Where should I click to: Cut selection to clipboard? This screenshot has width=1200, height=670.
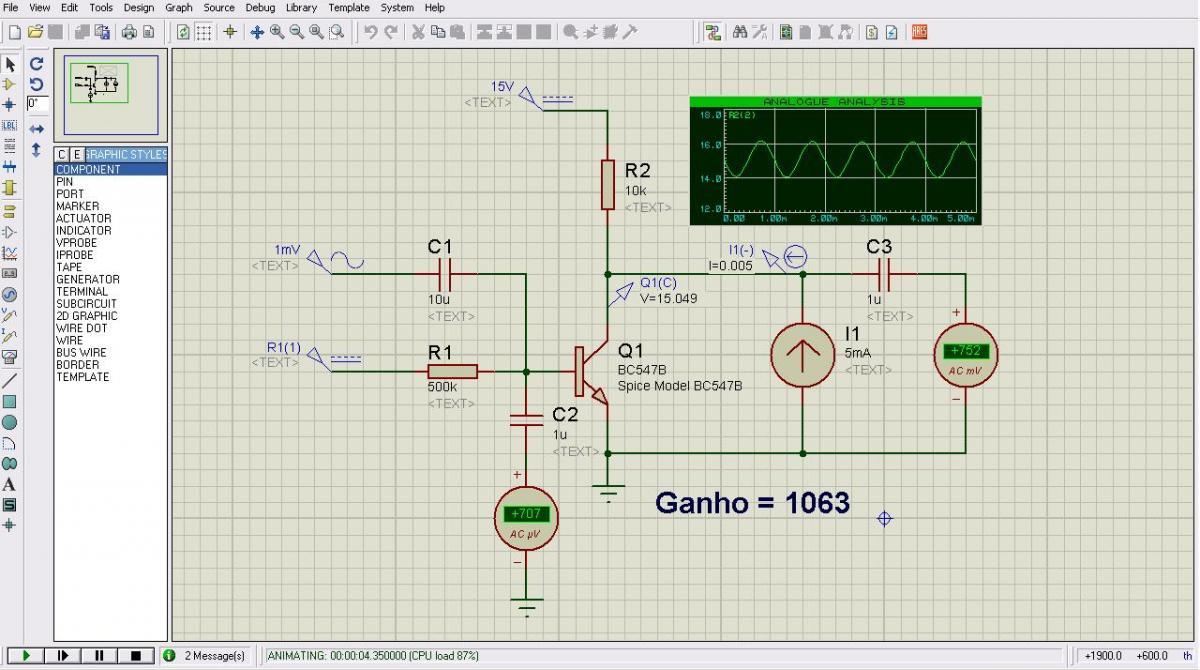[417, 32]
